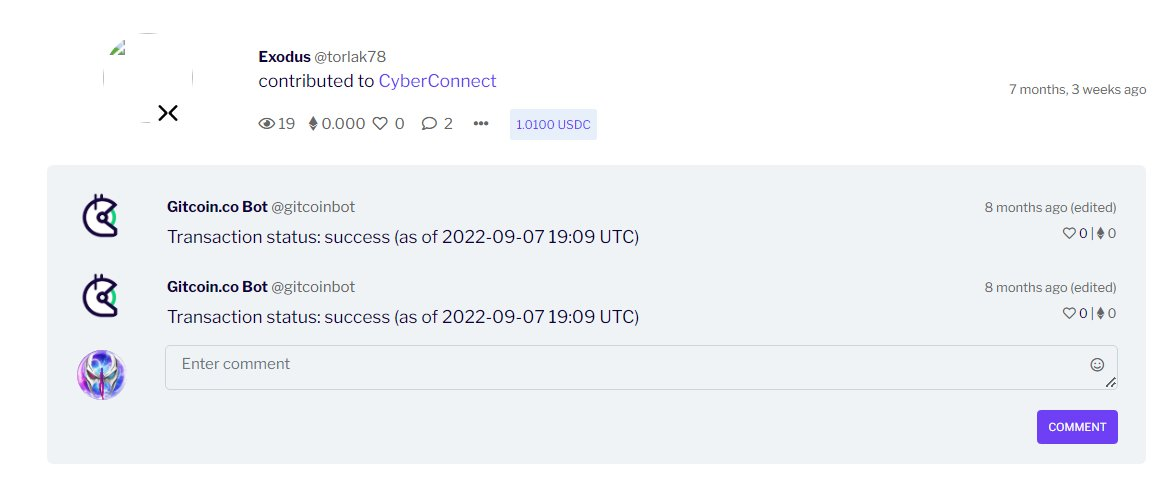
Task: Click your dragonfly profile avatar
Action: 101,375
